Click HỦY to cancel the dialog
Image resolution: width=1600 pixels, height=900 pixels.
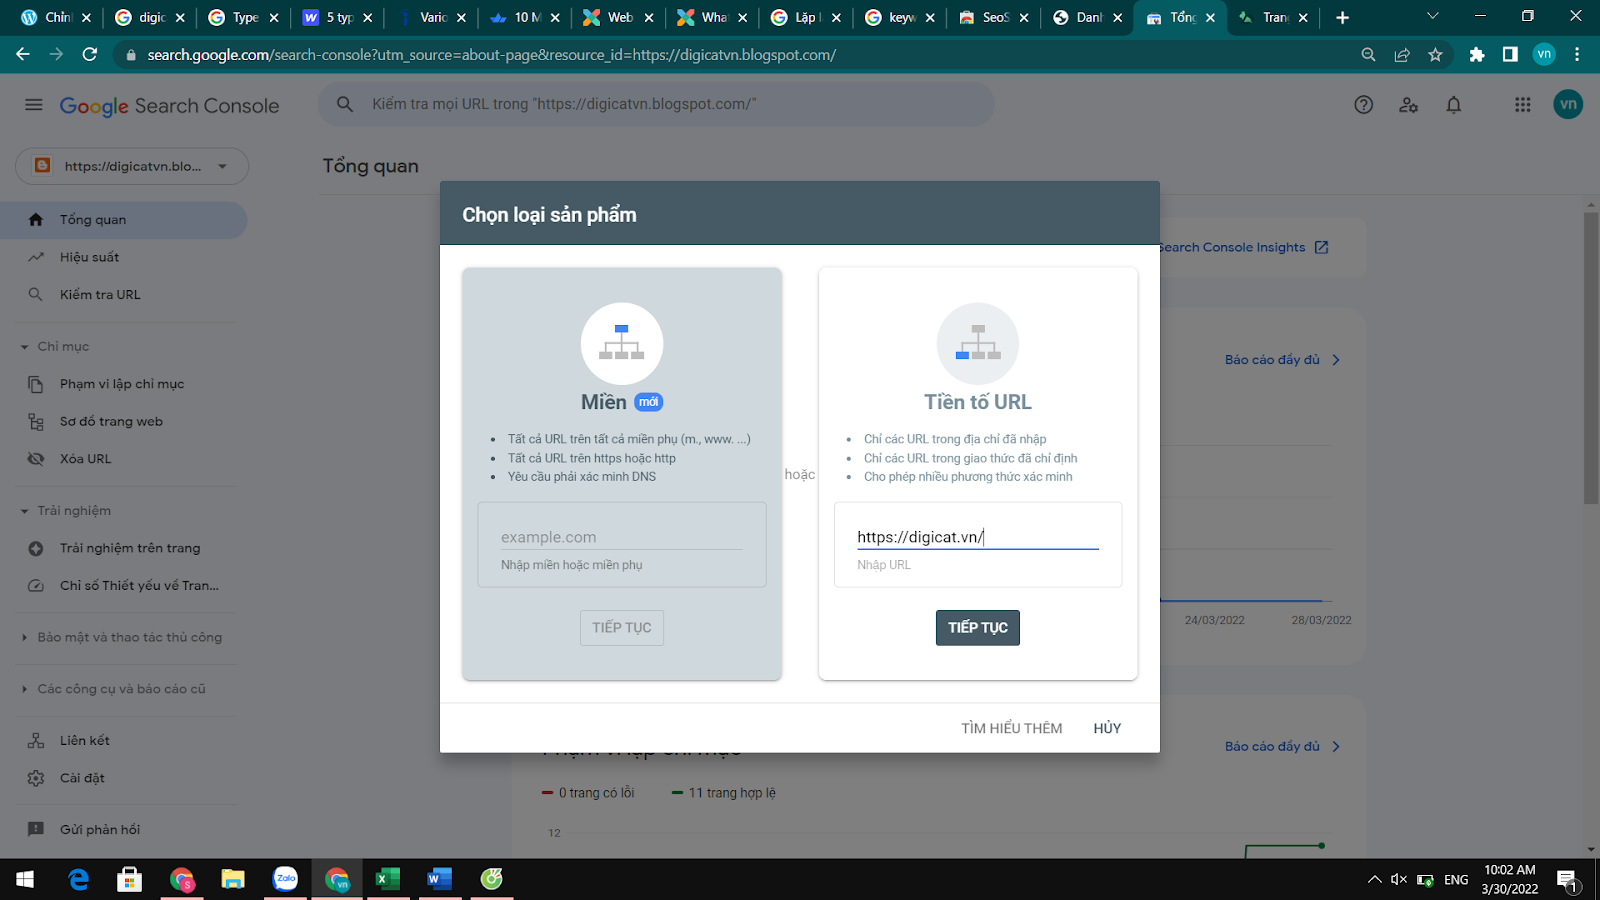tap(1107, 728)
